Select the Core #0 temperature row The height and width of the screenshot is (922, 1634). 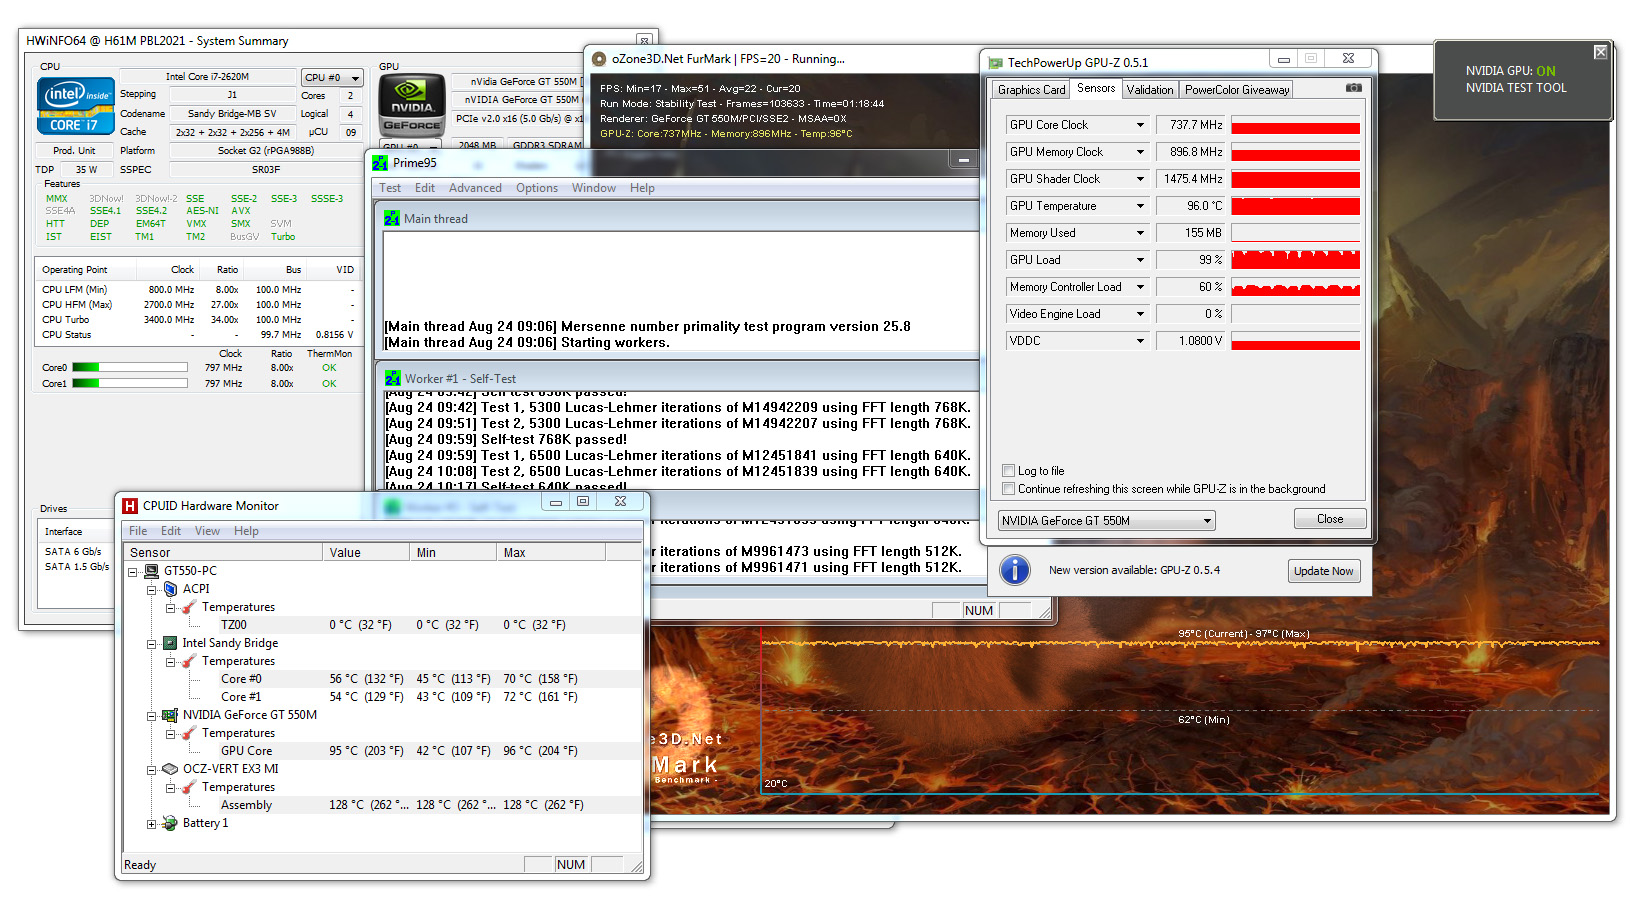coord(383,679)
